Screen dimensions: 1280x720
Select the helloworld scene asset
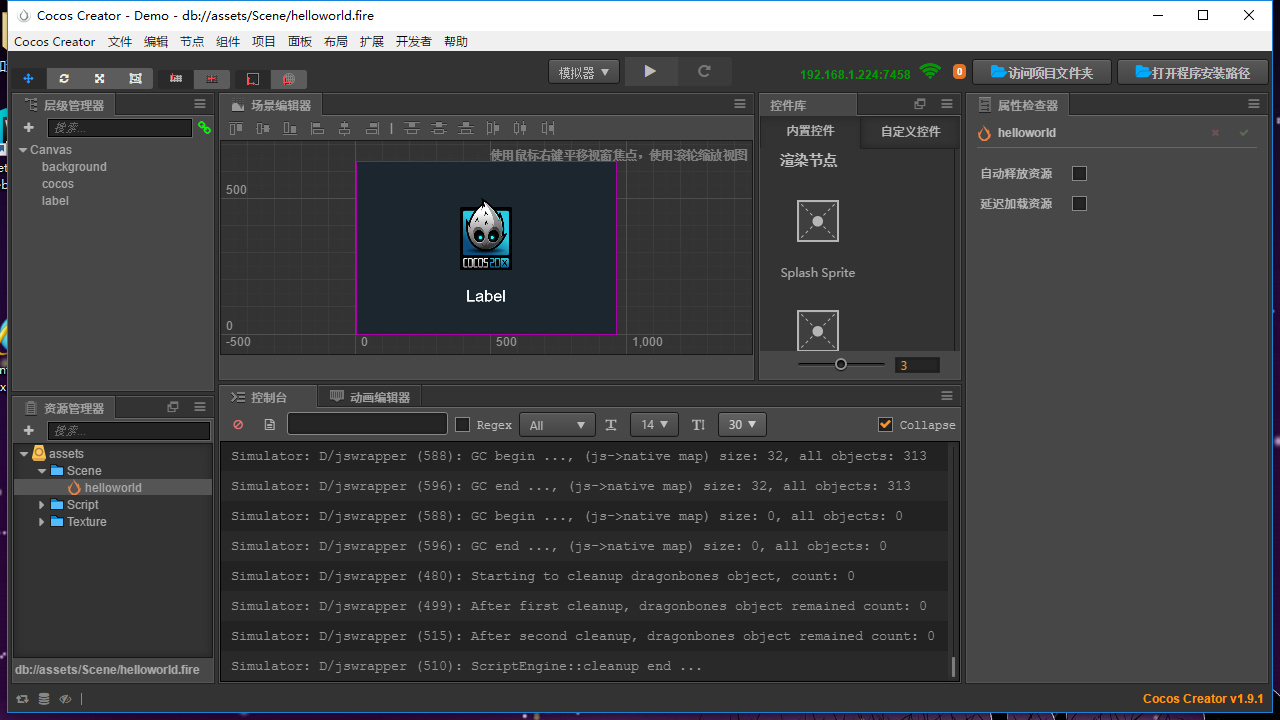[112, 488]
